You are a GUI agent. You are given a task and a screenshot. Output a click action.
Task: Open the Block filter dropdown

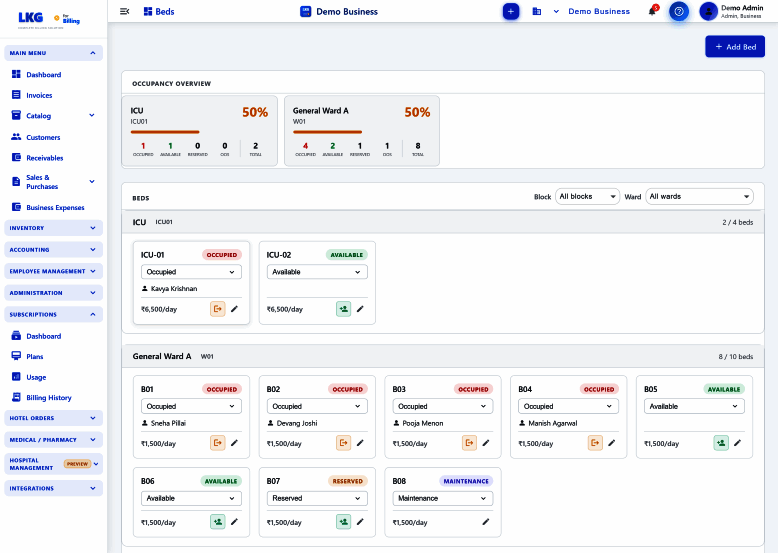click(x=587, y=196)
